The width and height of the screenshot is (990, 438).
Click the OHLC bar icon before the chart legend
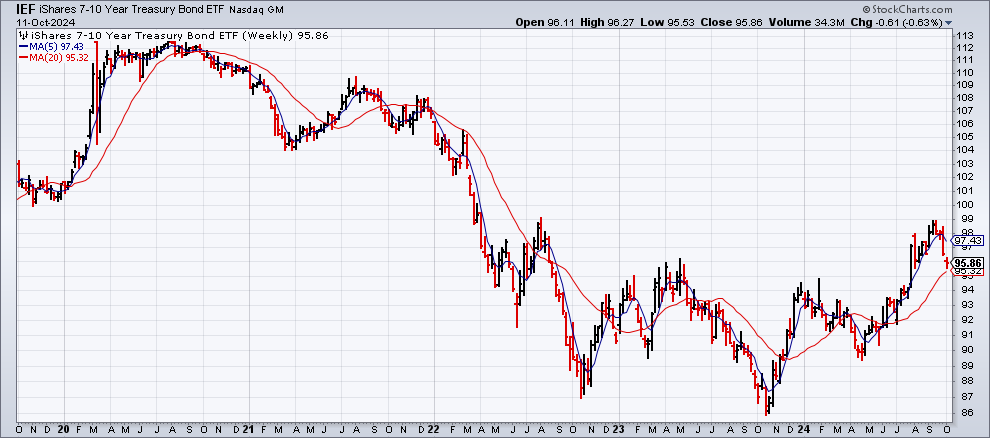[x=22, y=36]
